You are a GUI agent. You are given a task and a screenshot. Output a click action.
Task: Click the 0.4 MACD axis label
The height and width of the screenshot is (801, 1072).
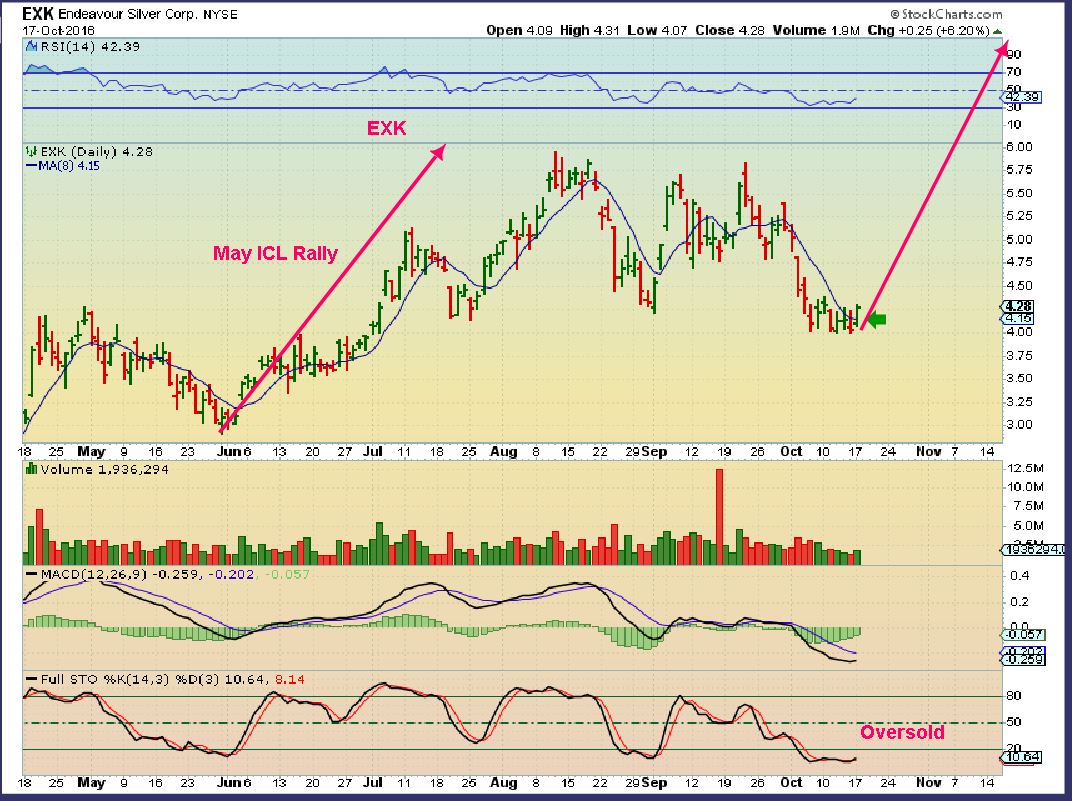click(1019, 575)
